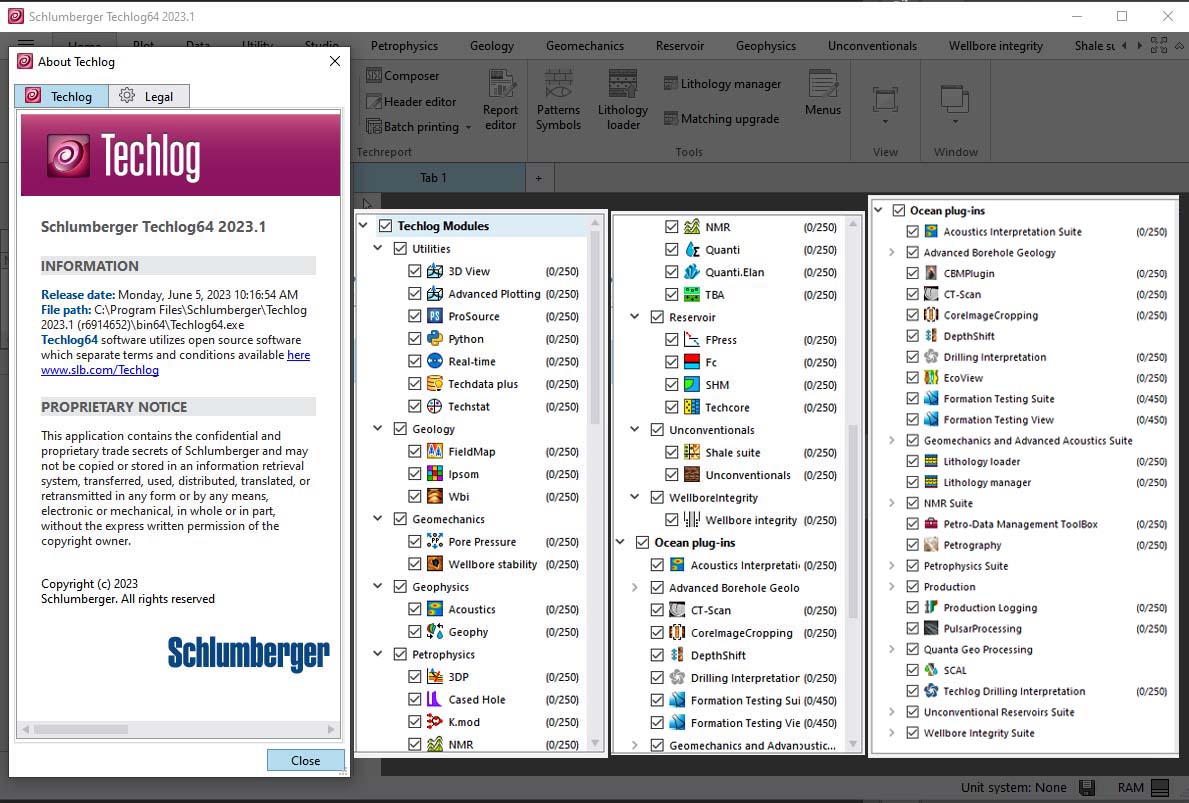Expand the NMR Suite node
The height and width of the screenshot is (803, 1189).
tap(891, 503)
